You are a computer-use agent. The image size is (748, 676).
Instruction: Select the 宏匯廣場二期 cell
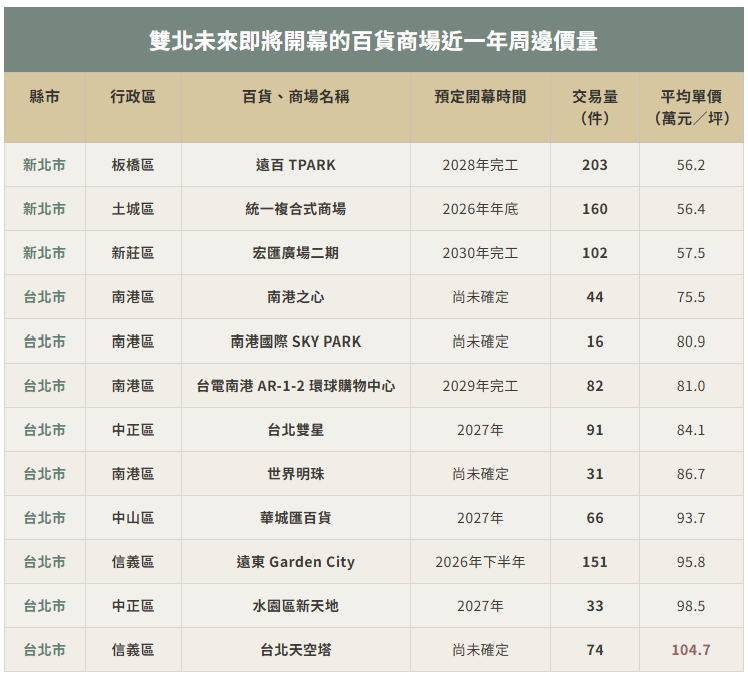click(296, 253)
